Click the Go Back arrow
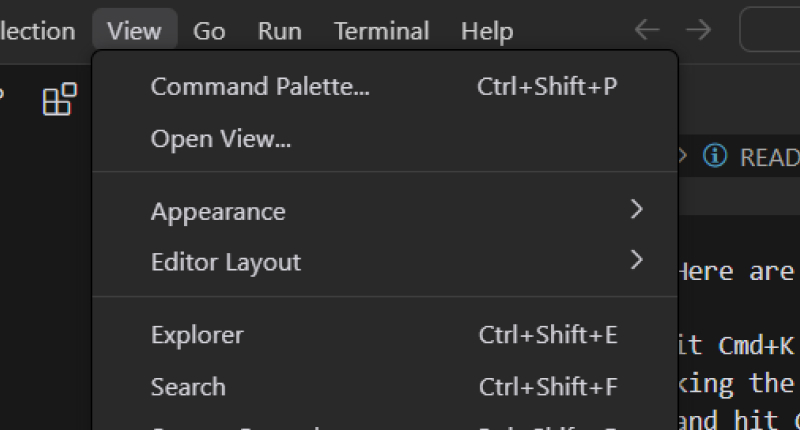The height and width of the screenshot is (430, 800). pos(647,30)
